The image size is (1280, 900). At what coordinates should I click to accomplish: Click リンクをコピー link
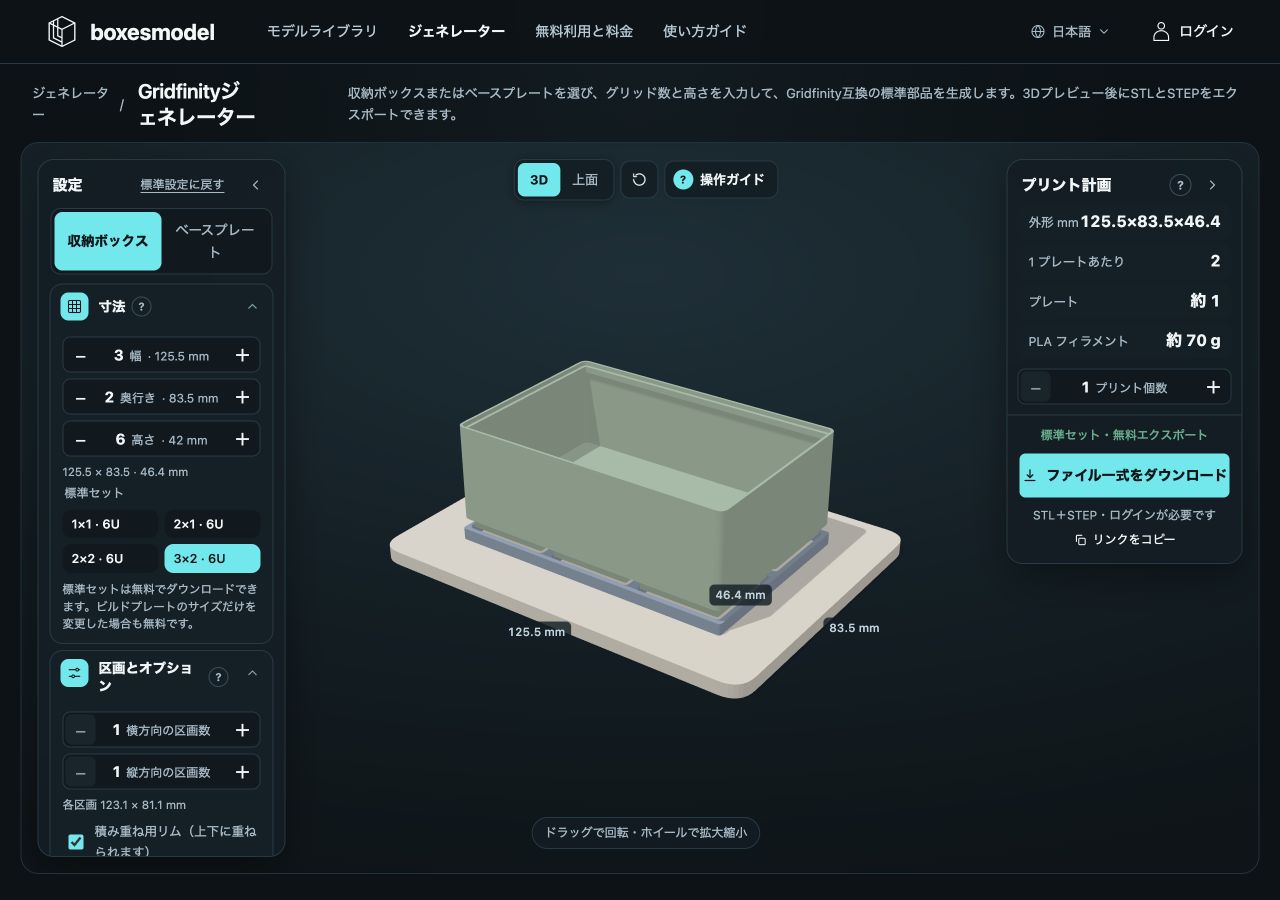[x=1124, y=540]
